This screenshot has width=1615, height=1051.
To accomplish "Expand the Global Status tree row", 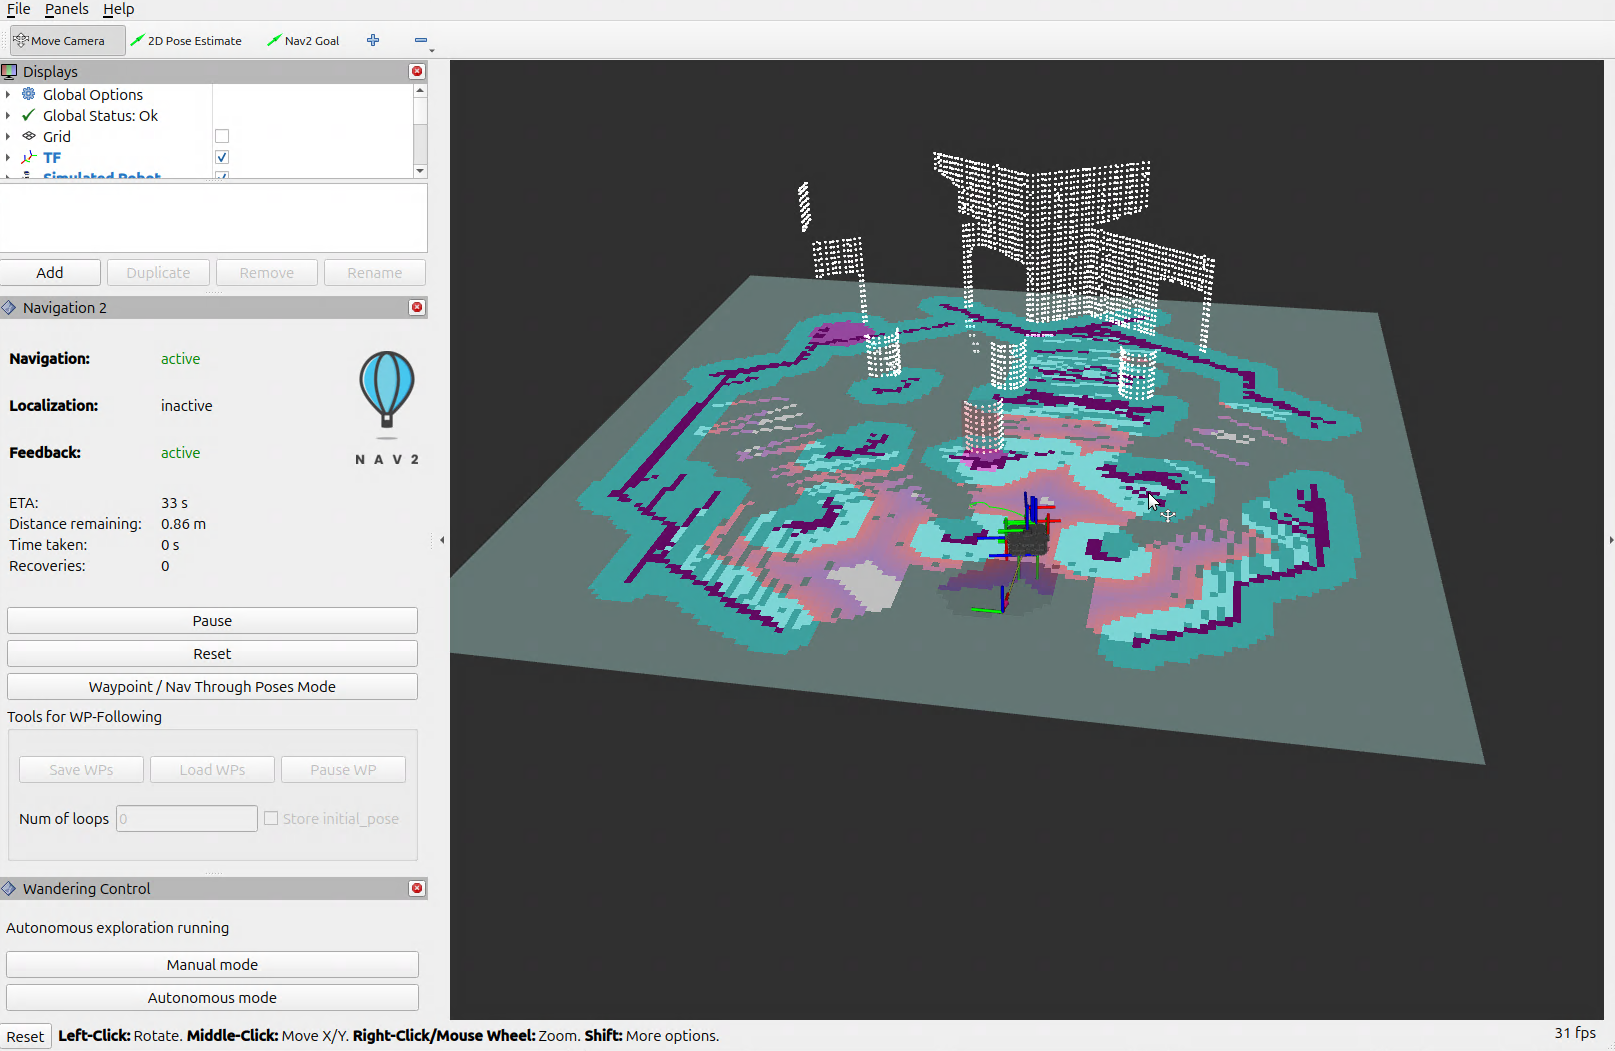I will pos(8,115).
